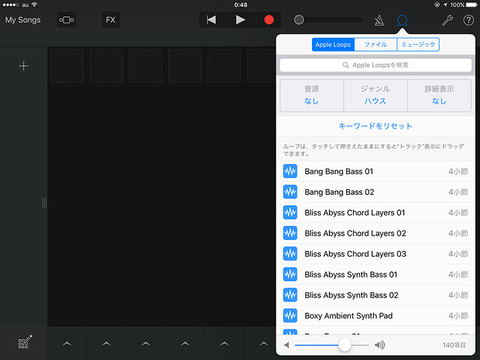Viewport: 480px width, 360px height.
Task: Preview Bliss Abyss Synth Bass 02 icon
Action: (x=290, y=295)
